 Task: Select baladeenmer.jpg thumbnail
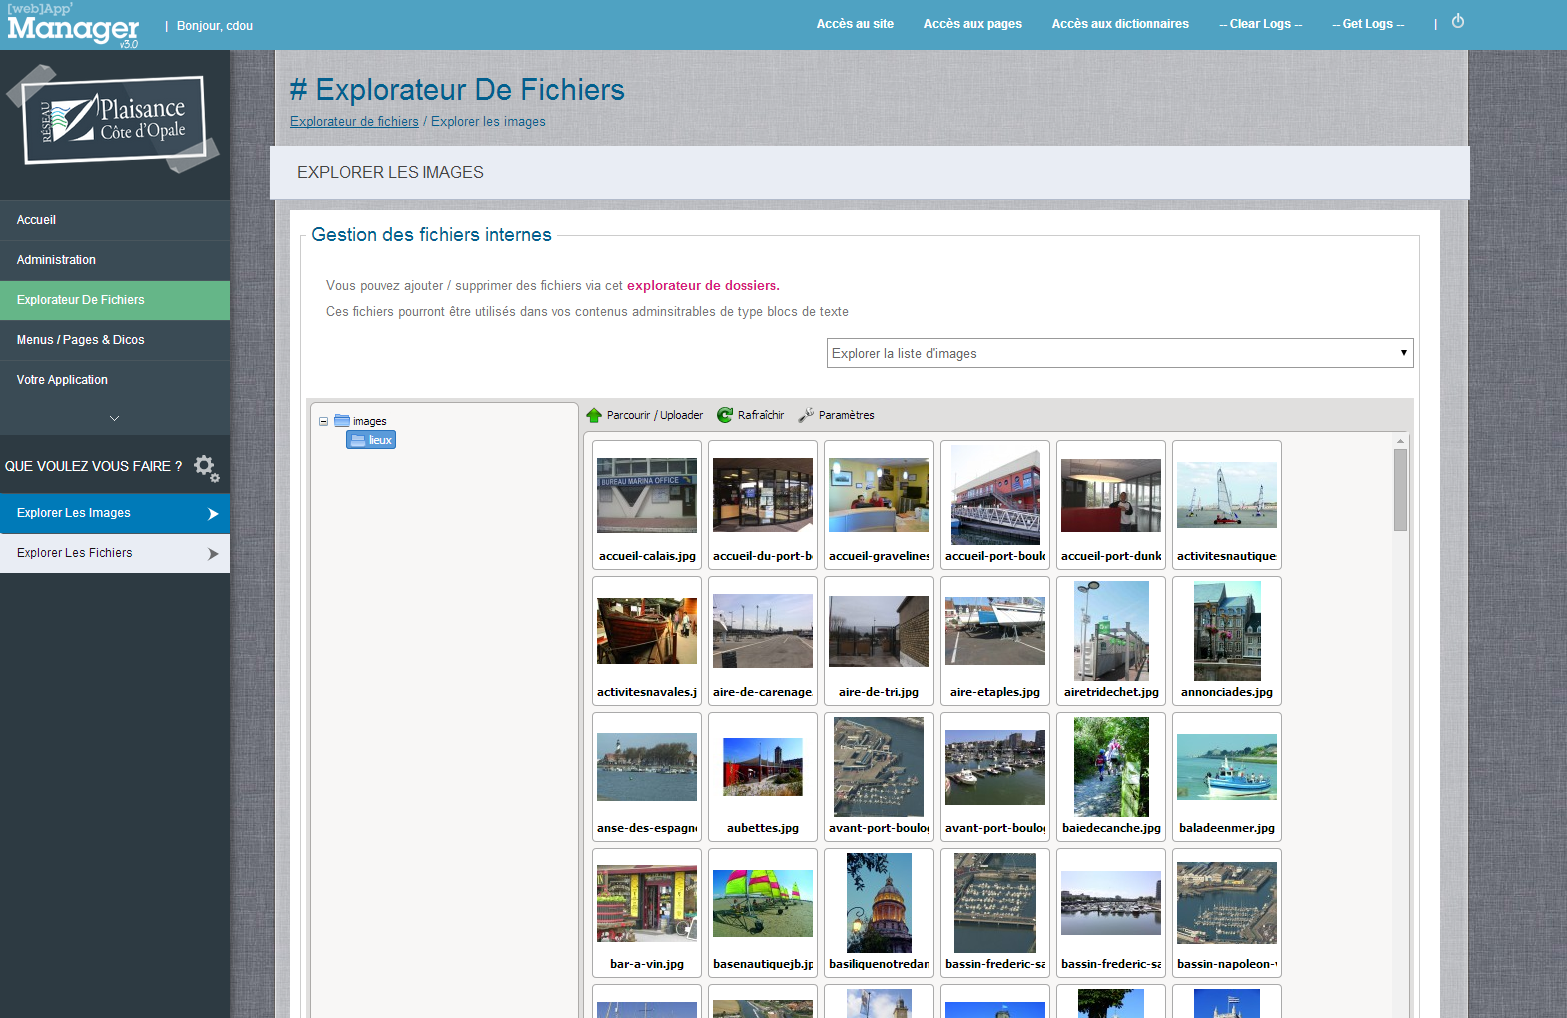pyautogui.click(x=1227, y=777)
